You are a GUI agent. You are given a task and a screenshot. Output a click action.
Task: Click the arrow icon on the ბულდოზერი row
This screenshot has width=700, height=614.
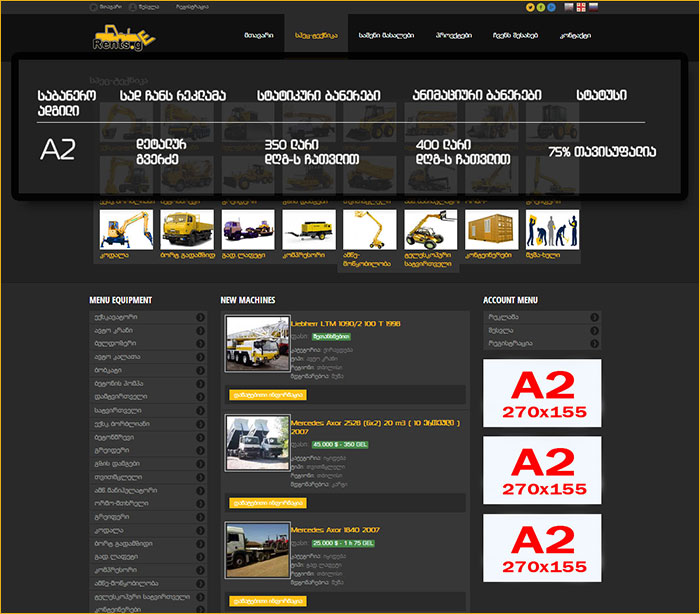pyautogui.click(x=200, y=343)
